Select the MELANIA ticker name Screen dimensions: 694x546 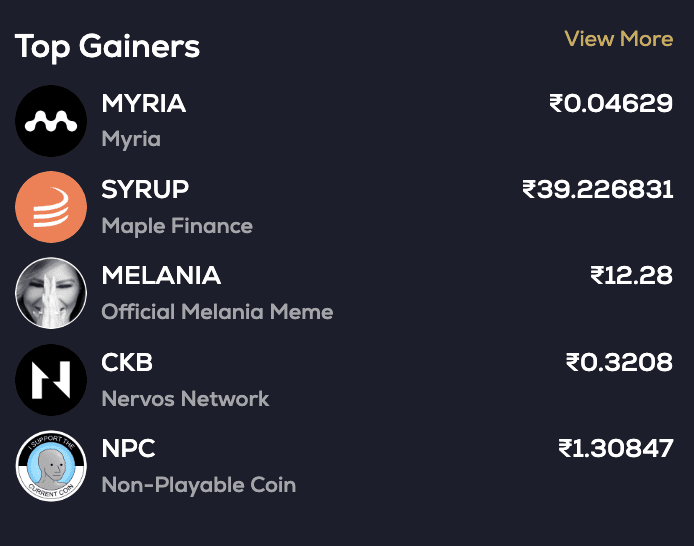tap(161, 276)
